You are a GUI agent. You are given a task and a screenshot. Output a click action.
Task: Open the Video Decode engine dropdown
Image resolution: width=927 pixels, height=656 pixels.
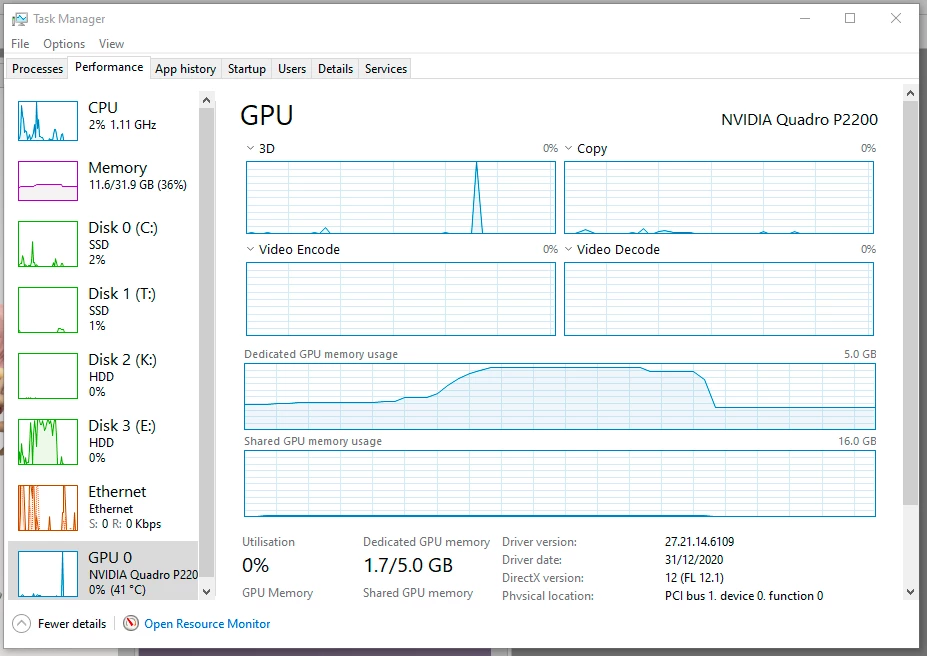[x=568, y=249]
